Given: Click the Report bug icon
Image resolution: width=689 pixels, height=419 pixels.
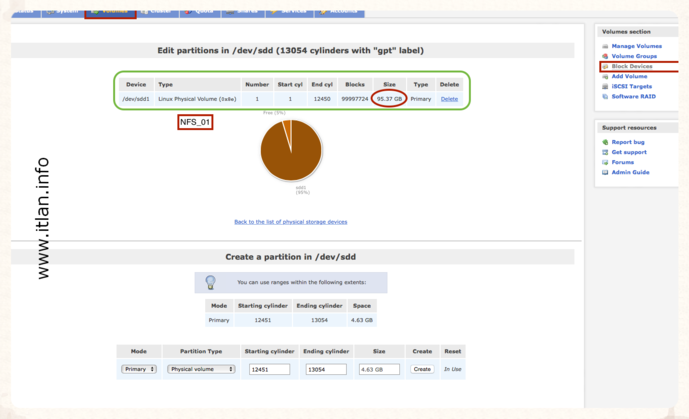Looking at the screenshot, I should (x=605, y=142).
